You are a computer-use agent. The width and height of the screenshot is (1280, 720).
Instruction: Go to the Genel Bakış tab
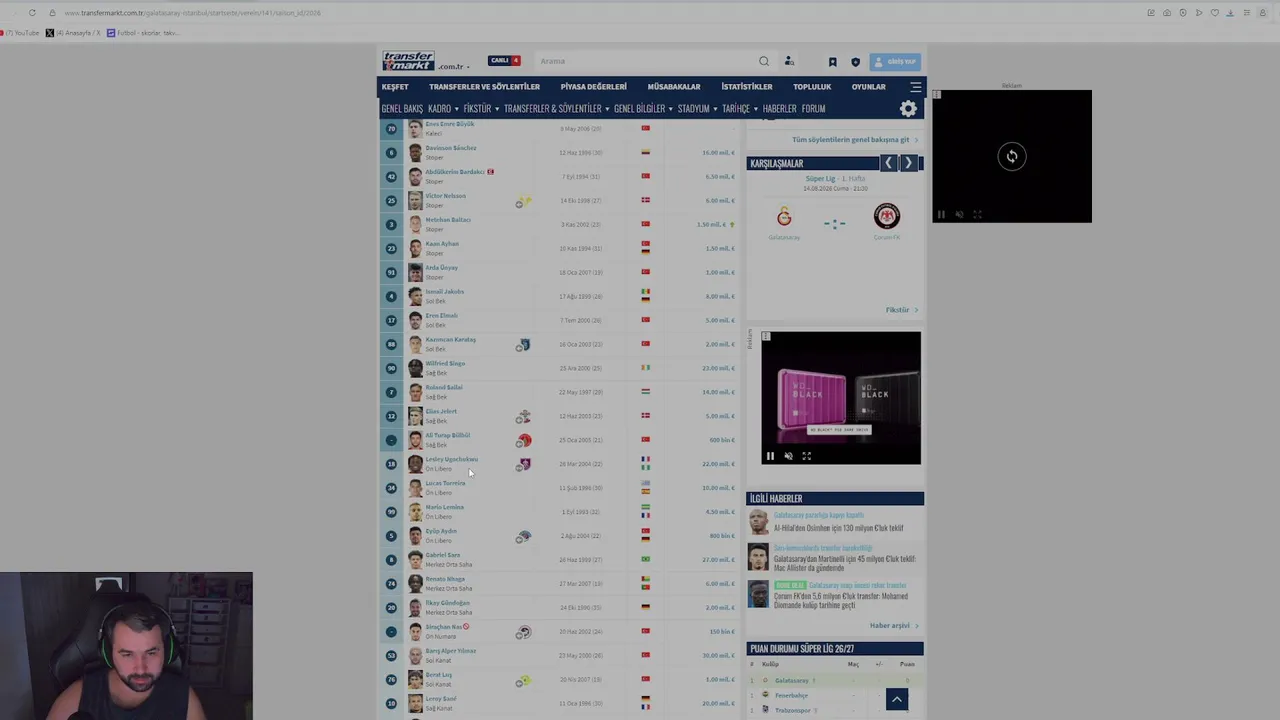(402, 109)
